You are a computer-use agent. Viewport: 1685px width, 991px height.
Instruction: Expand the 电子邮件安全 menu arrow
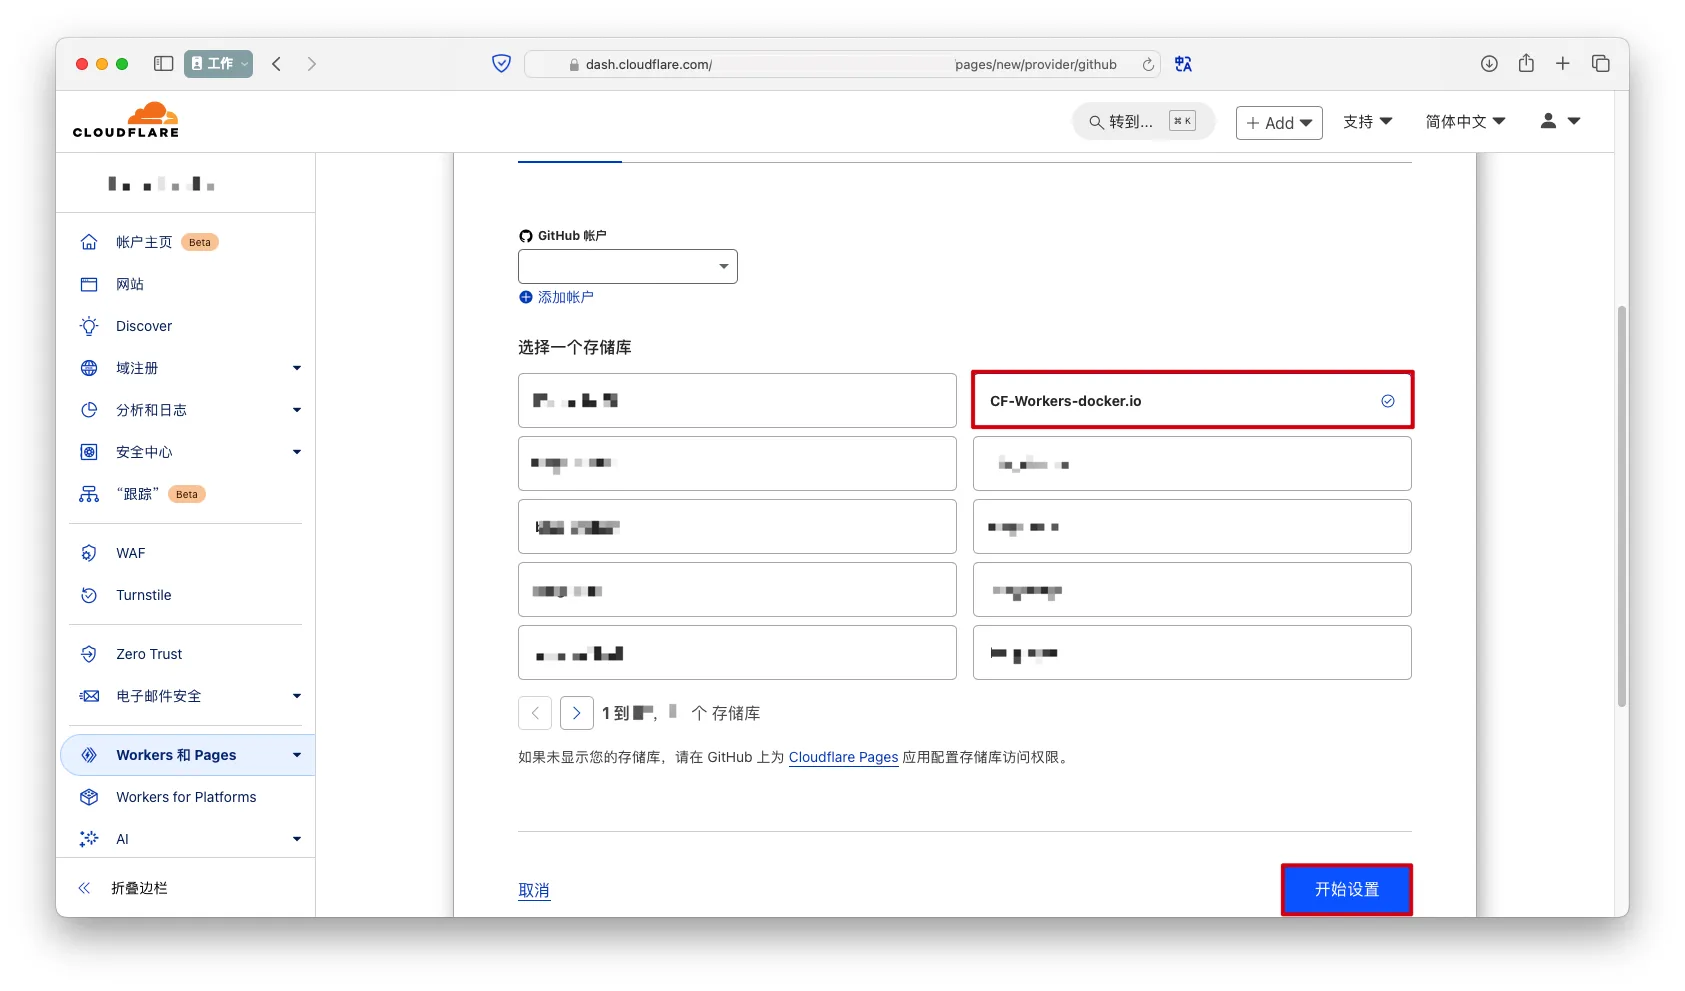297,696
